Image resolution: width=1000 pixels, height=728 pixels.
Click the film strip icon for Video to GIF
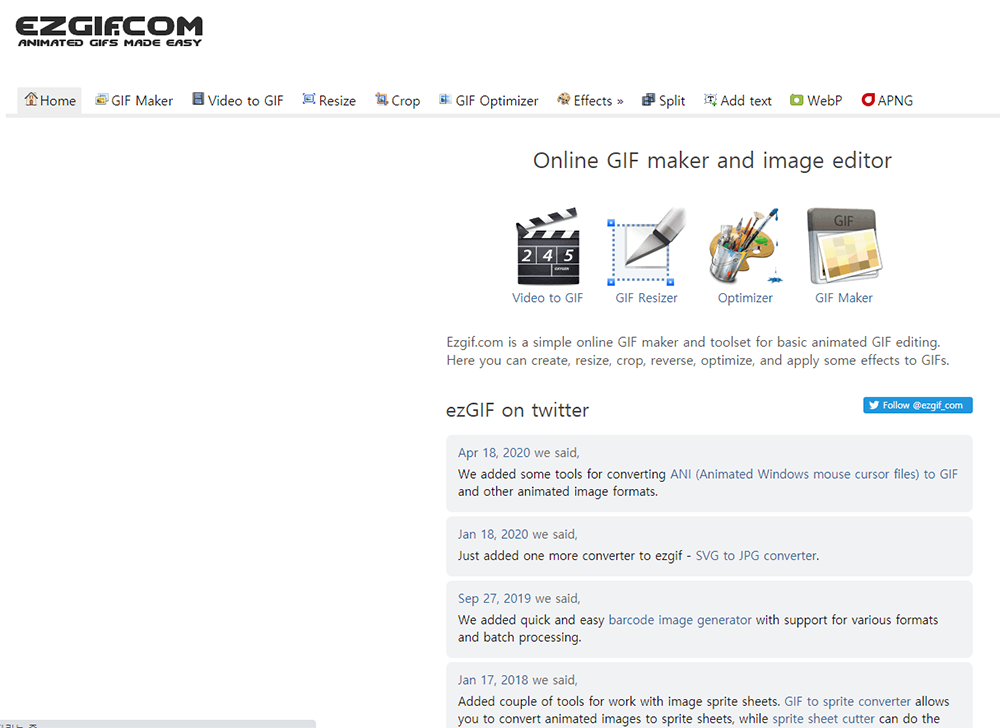[198, 99]
